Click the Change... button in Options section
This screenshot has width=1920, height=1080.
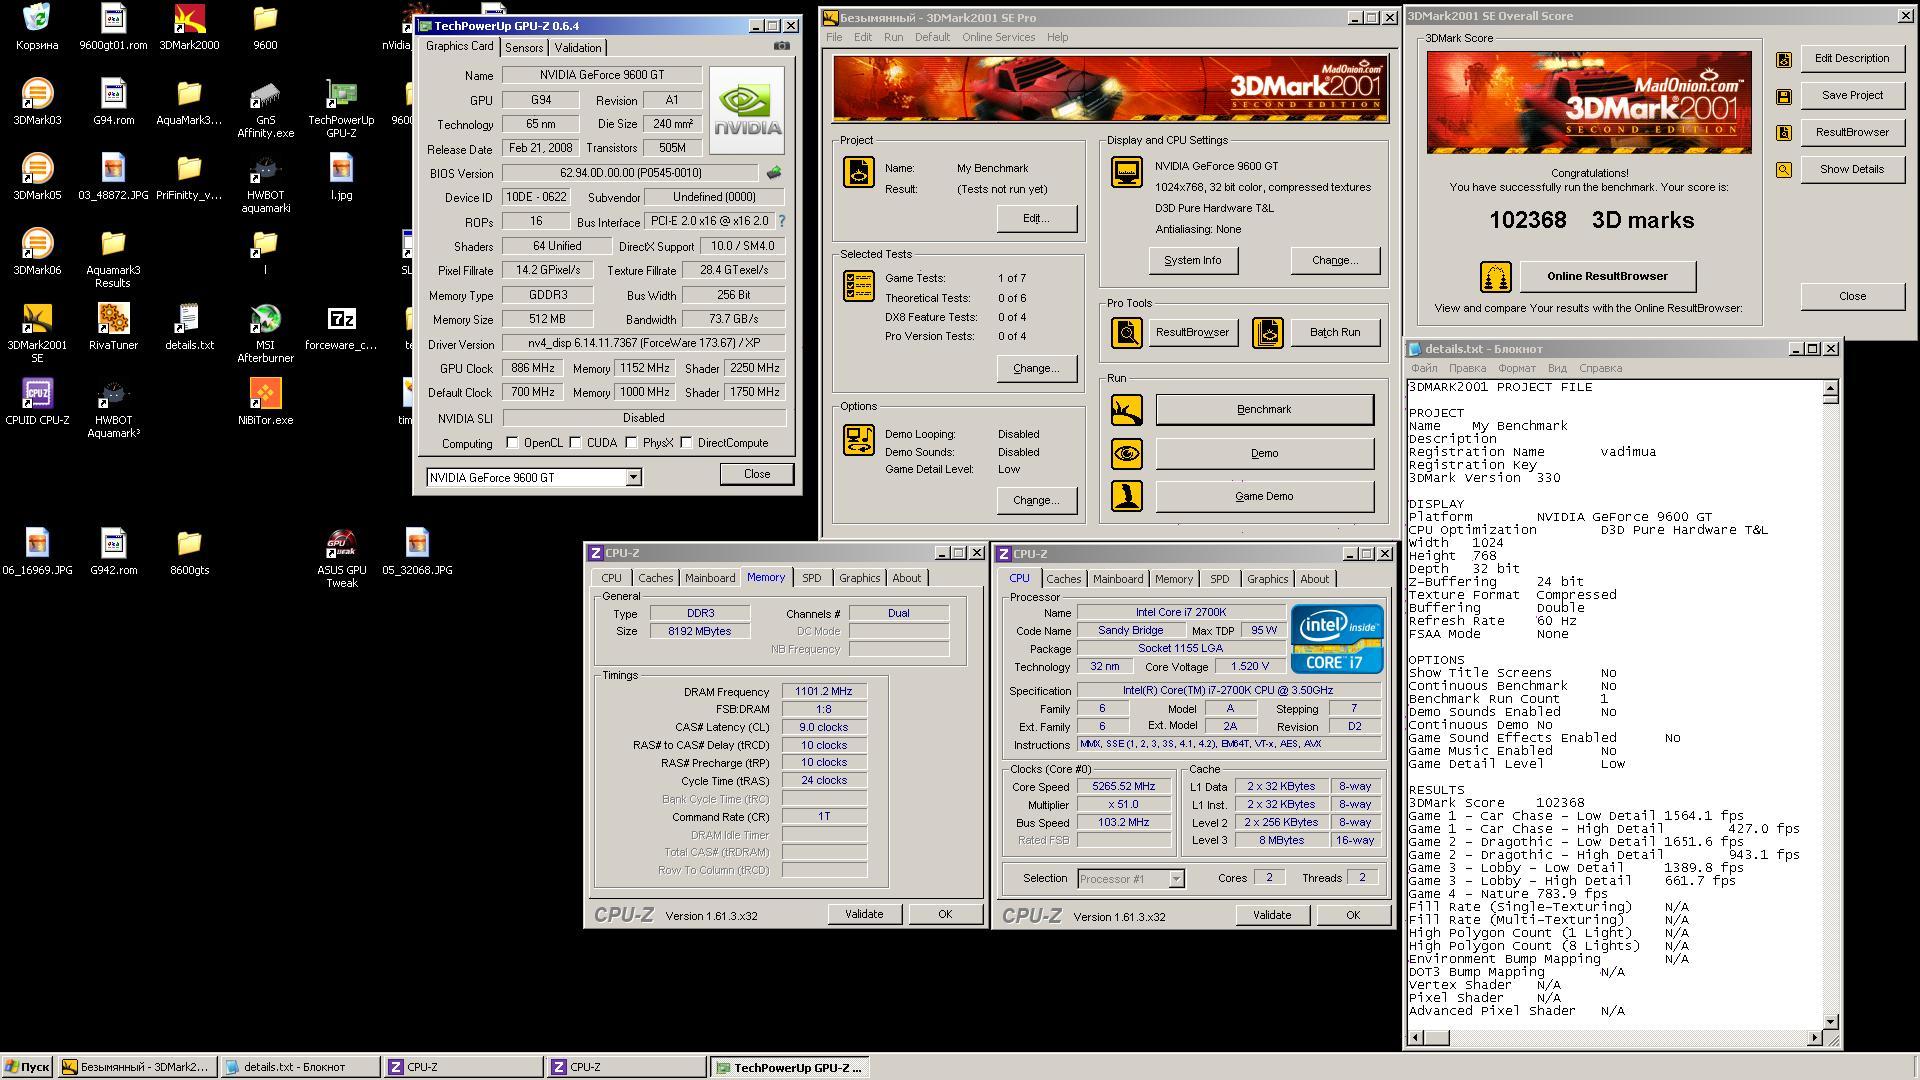pos(1036,500)
